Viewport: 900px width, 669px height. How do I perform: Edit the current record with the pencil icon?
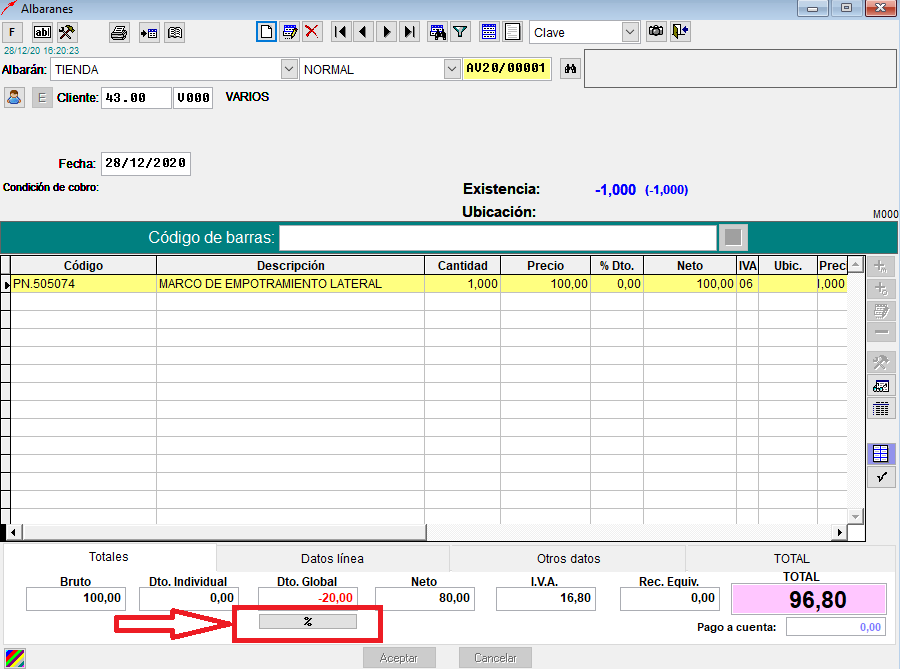coord(290,32)
